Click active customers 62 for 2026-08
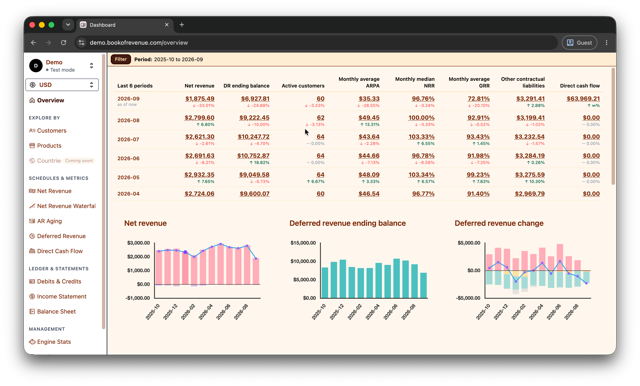Image resolution: width=640 pixels, height=386 pixels. pyautogui.click(x=320, y=118)
